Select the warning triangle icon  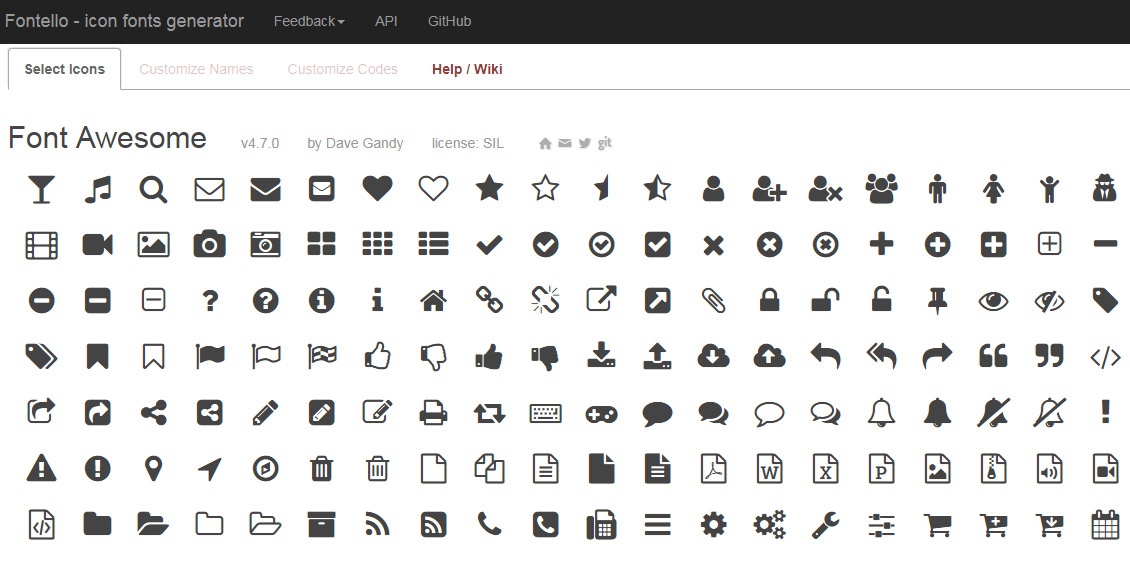[41, 469]
